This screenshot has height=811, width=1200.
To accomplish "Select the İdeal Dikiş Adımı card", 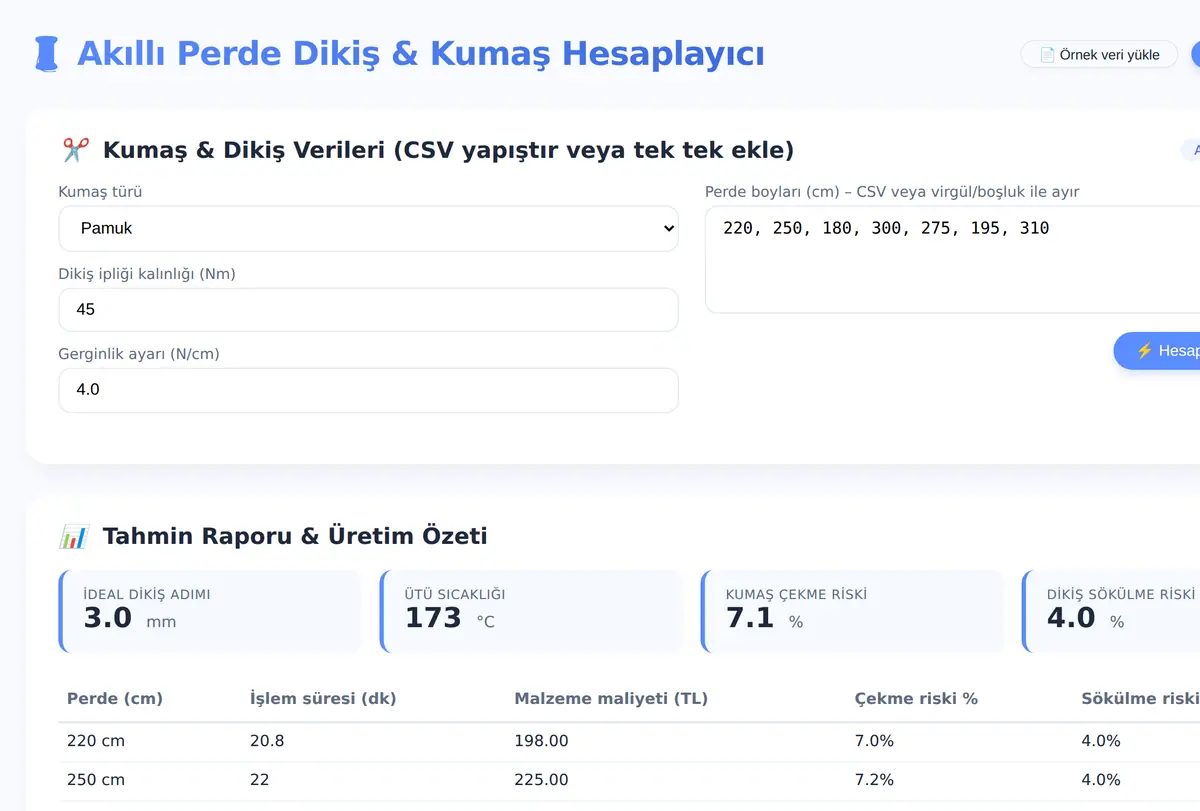I will coord(210,611).
